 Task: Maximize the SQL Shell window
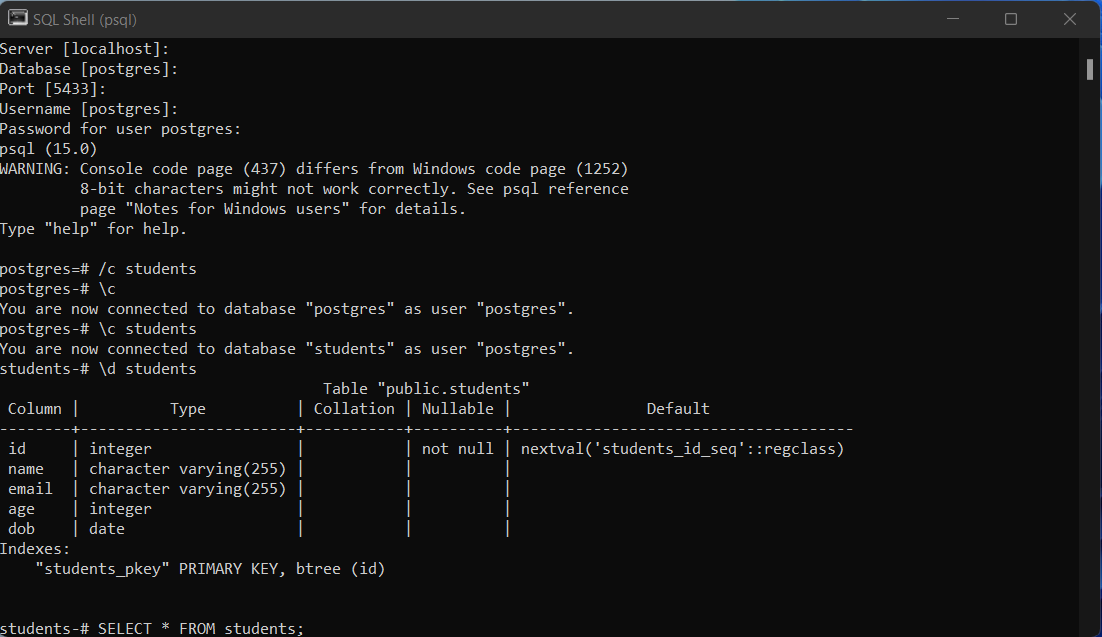1010,19
